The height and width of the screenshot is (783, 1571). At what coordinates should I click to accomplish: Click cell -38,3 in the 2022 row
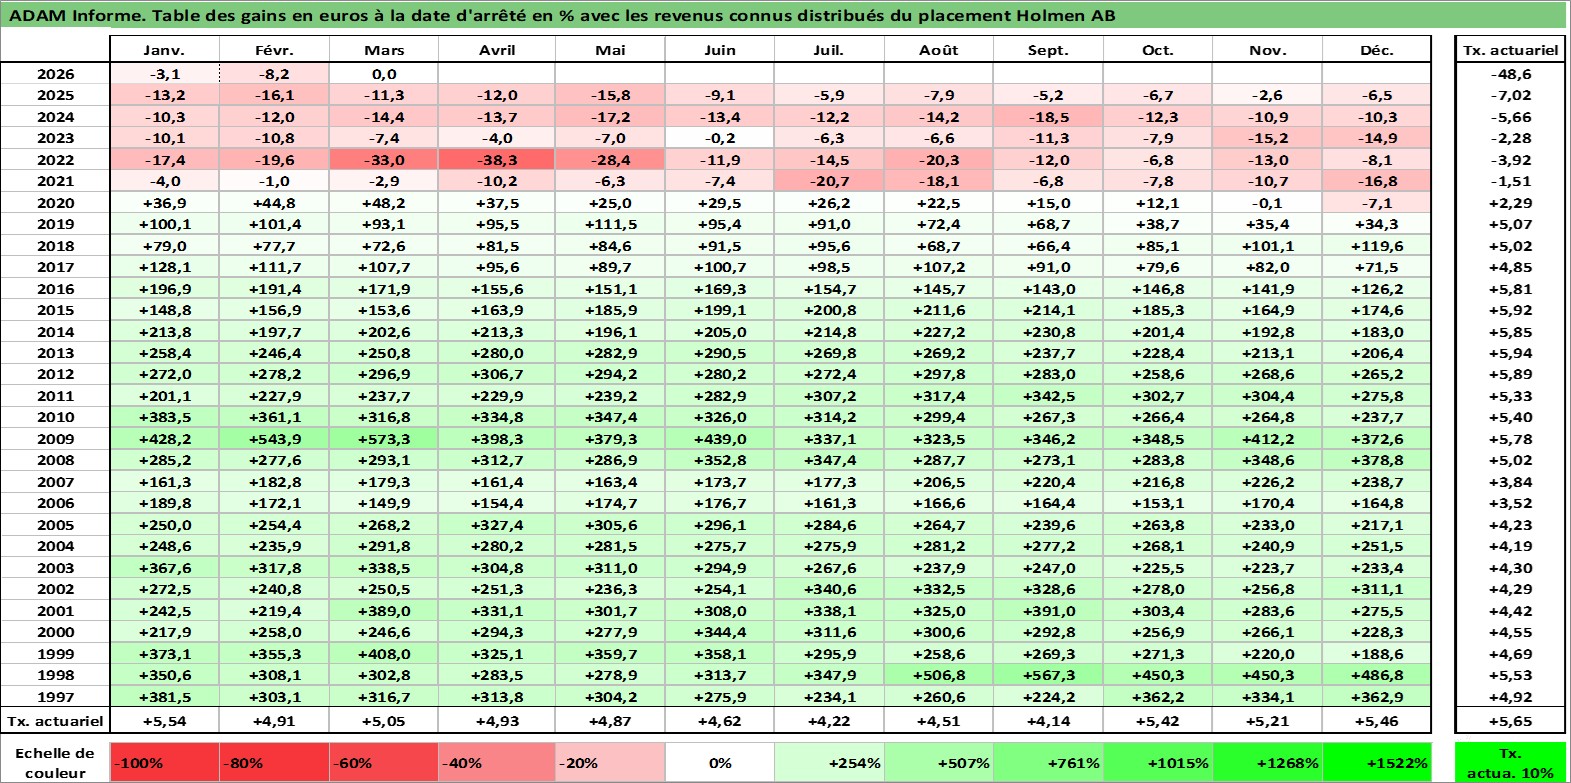[497, 160]
